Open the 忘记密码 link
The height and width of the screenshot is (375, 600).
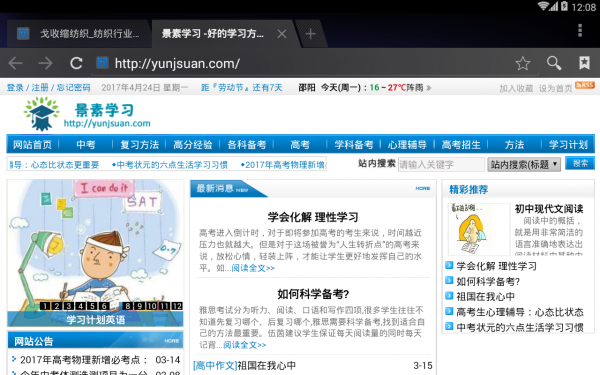[73, 88]
